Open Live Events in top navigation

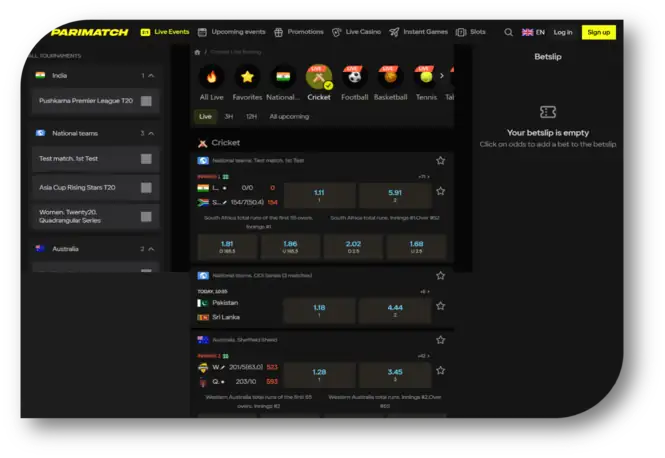coord(165,32)
